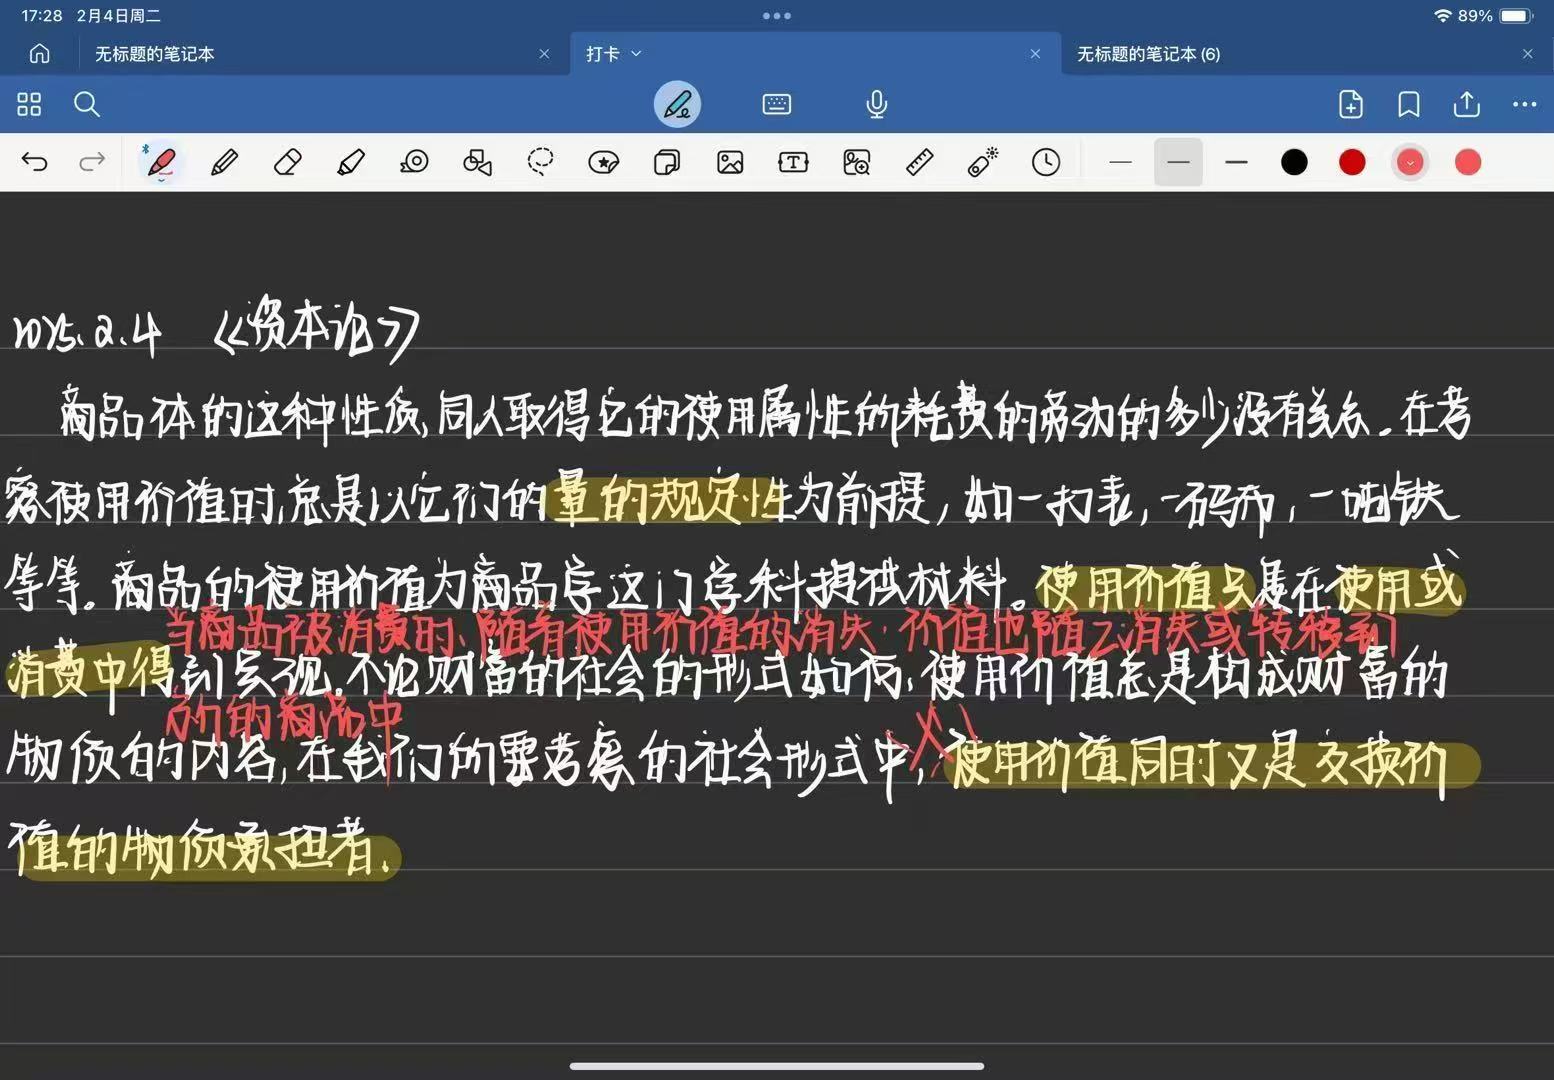This screenshot has width=1554, height=1080.
Task: Open the stickers/elements tool
Action: pos(604,162)
